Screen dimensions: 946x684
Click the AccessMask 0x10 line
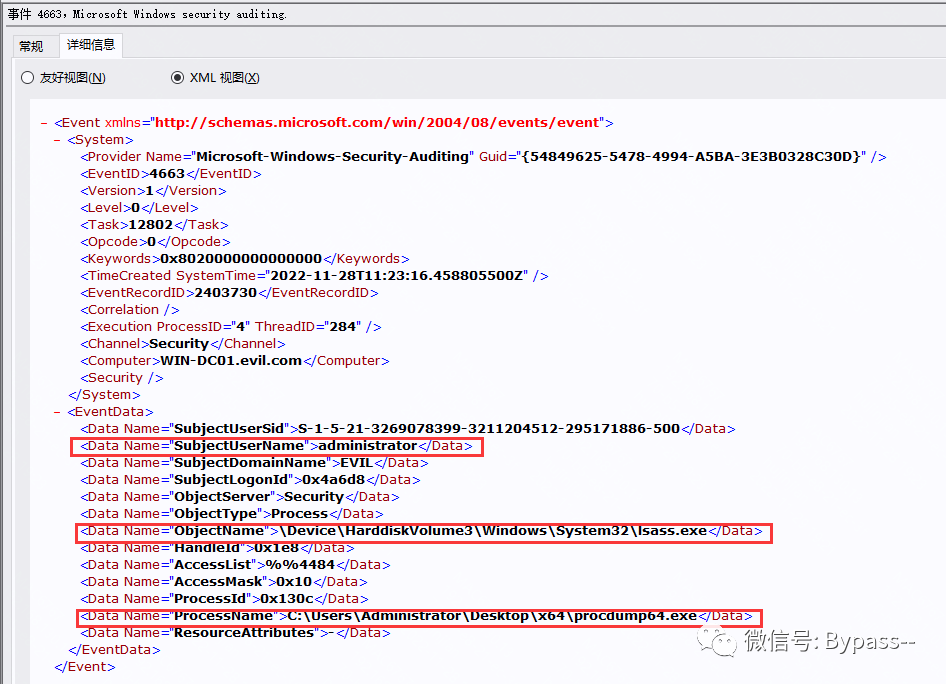[x=224, y=581]
